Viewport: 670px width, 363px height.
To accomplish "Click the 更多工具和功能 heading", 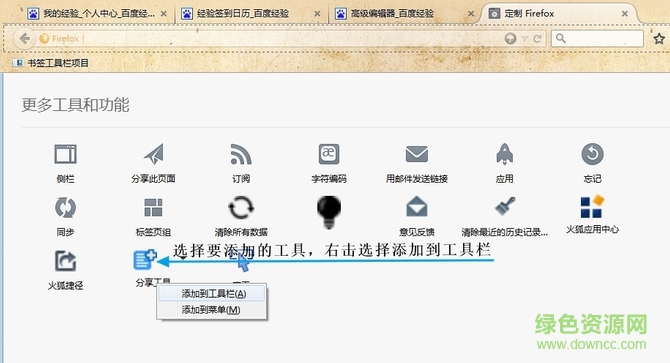I will pos(76,105).
